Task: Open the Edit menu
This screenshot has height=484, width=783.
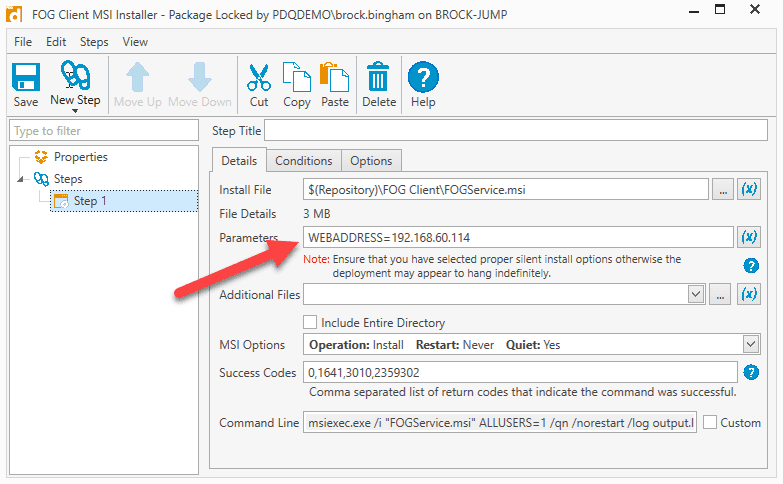Action: 56,42
